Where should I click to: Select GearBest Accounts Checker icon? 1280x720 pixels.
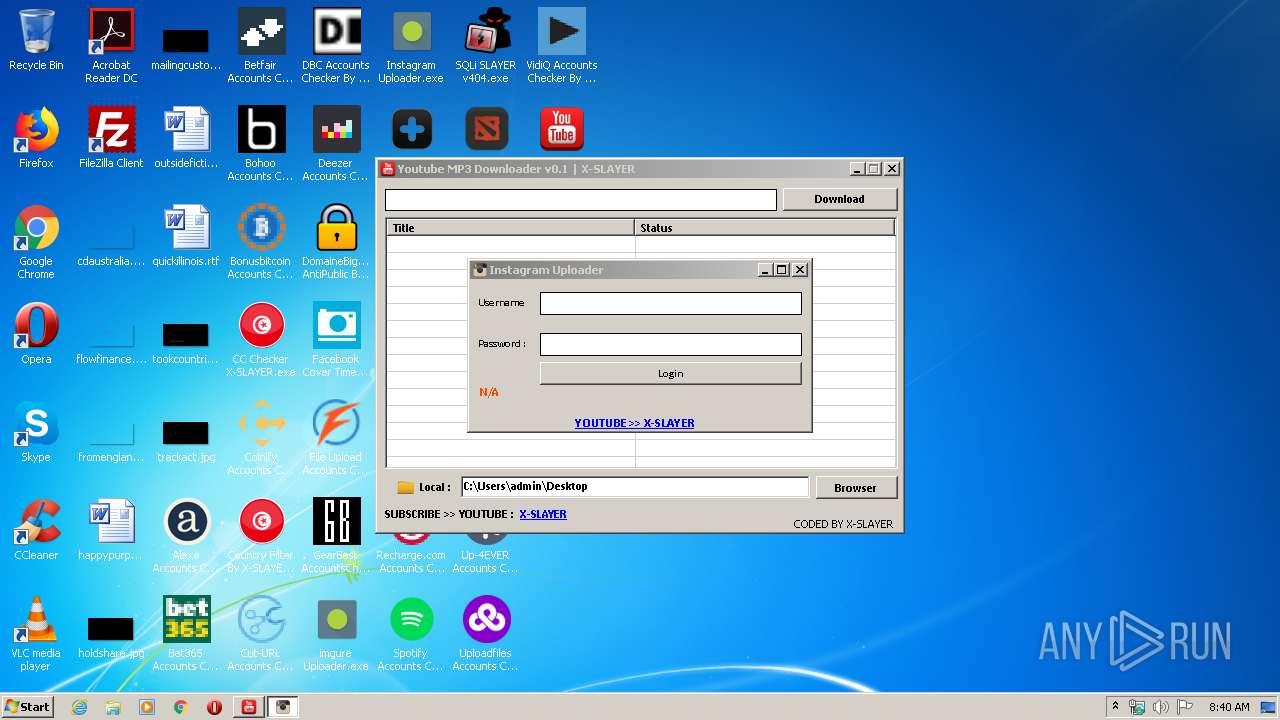click(336, 536)
